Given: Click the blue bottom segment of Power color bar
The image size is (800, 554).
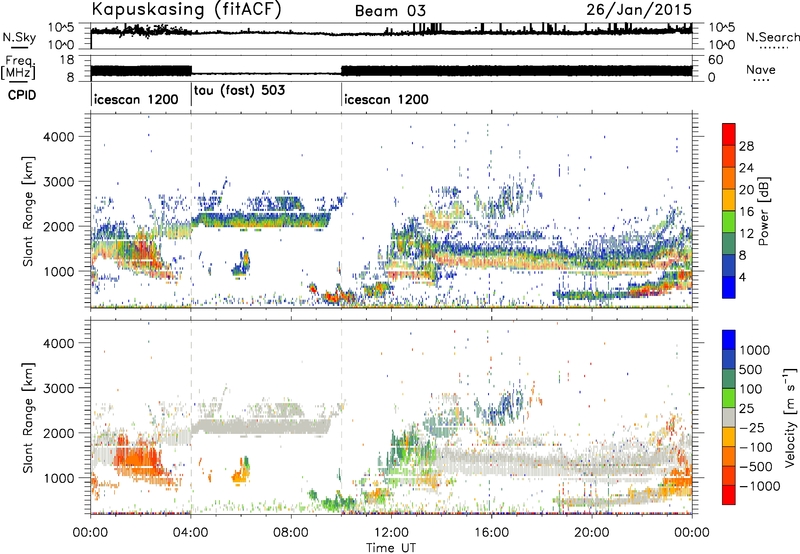Looking at the screenshot, I should click(x=729, y=287).
